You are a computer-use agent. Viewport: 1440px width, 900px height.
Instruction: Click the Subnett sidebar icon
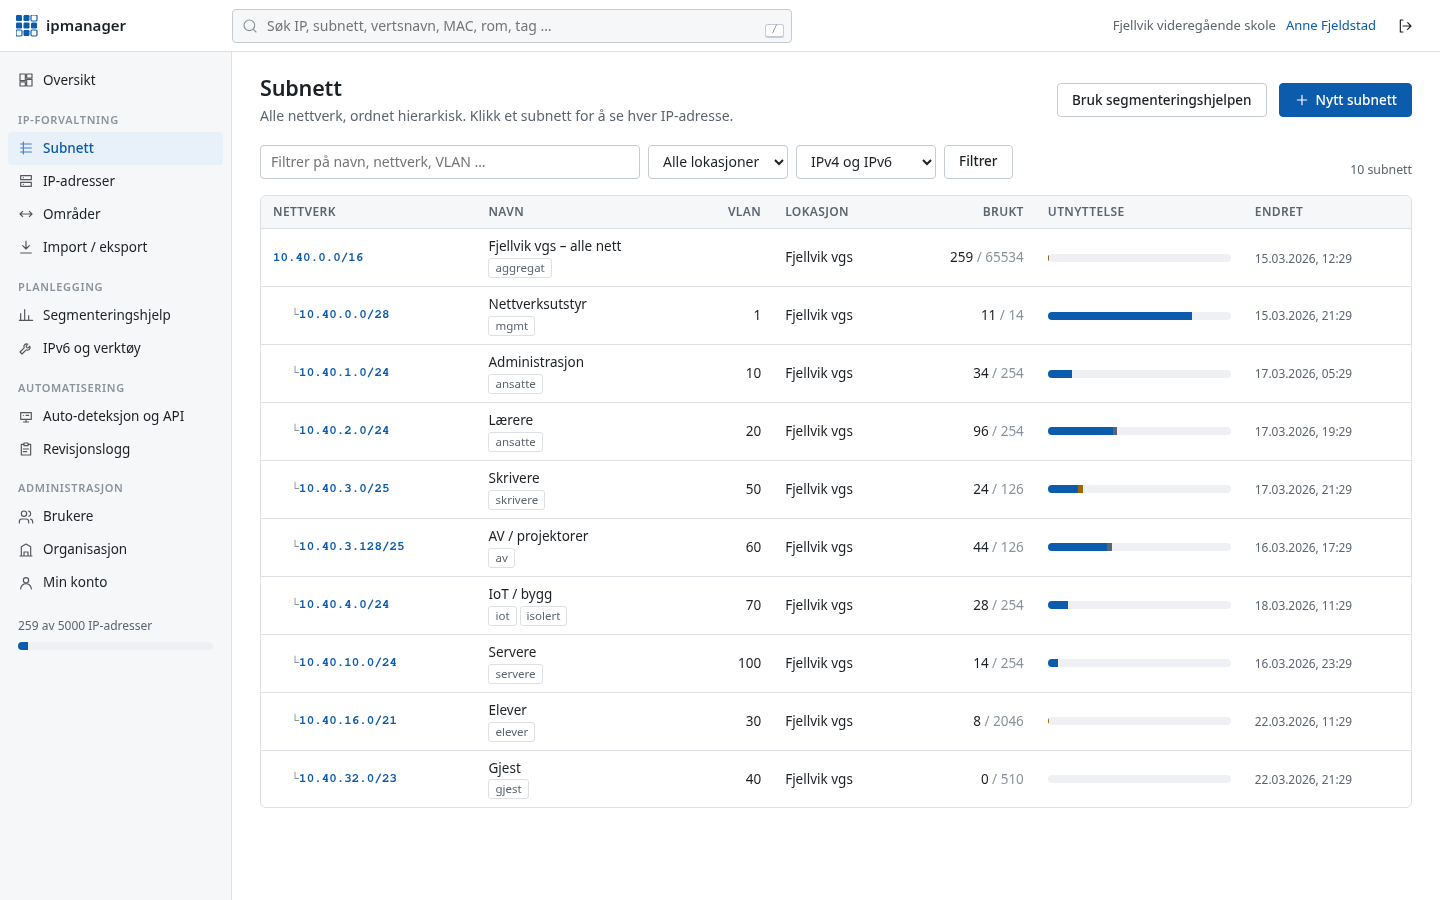[x=26, y=148]
